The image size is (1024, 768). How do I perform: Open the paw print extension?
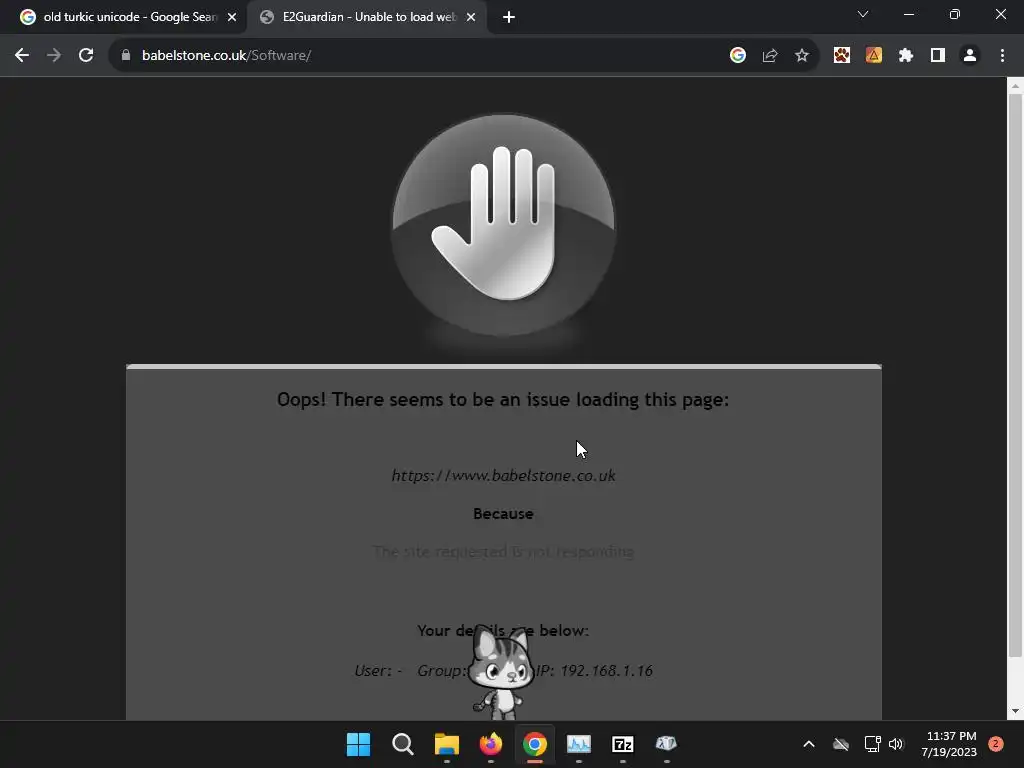coord(842,56)
